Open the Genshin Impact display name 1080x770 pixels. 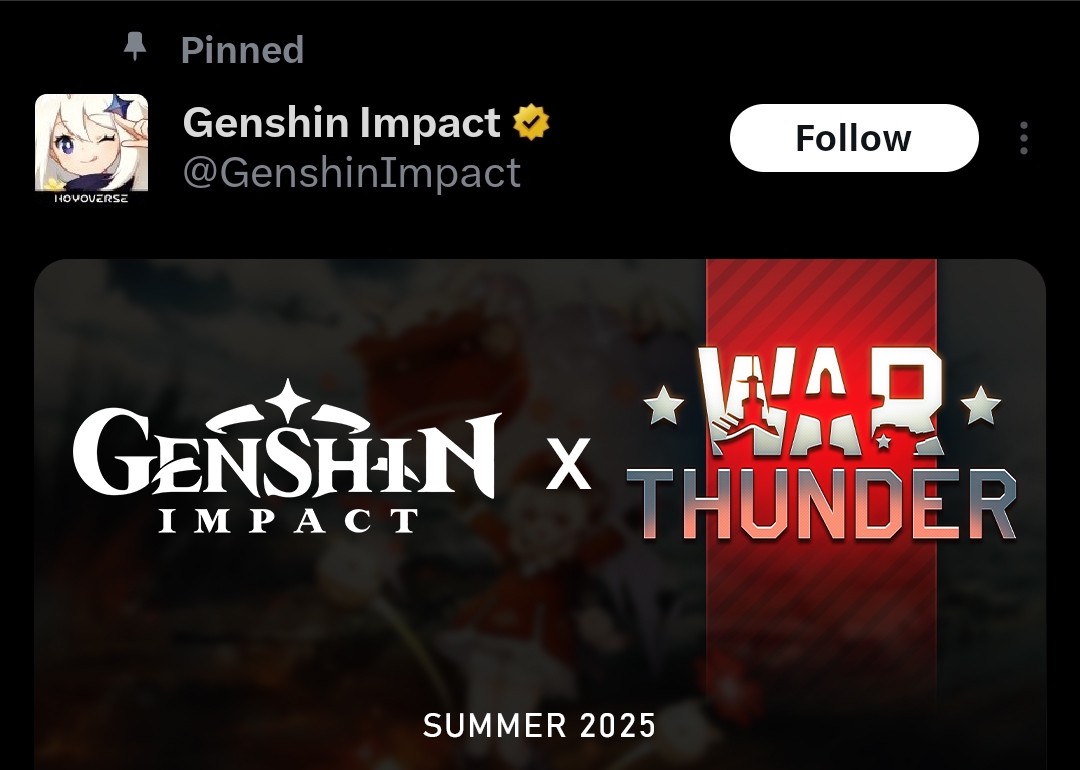coord(342,123)
